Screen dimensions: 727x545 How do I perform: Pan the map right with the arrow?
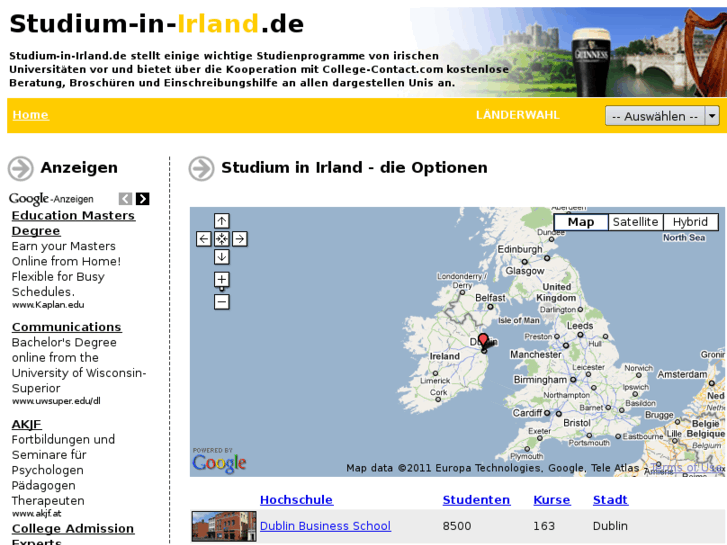pyautogui.click(x=240, y=239)
